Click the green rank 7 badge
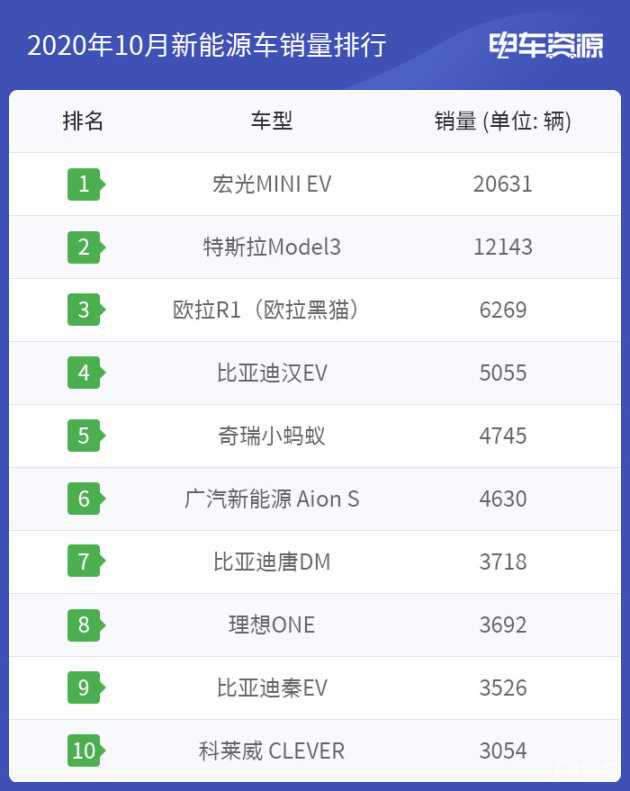This screenshot has width=630, height=791. (x=86, y=561)
